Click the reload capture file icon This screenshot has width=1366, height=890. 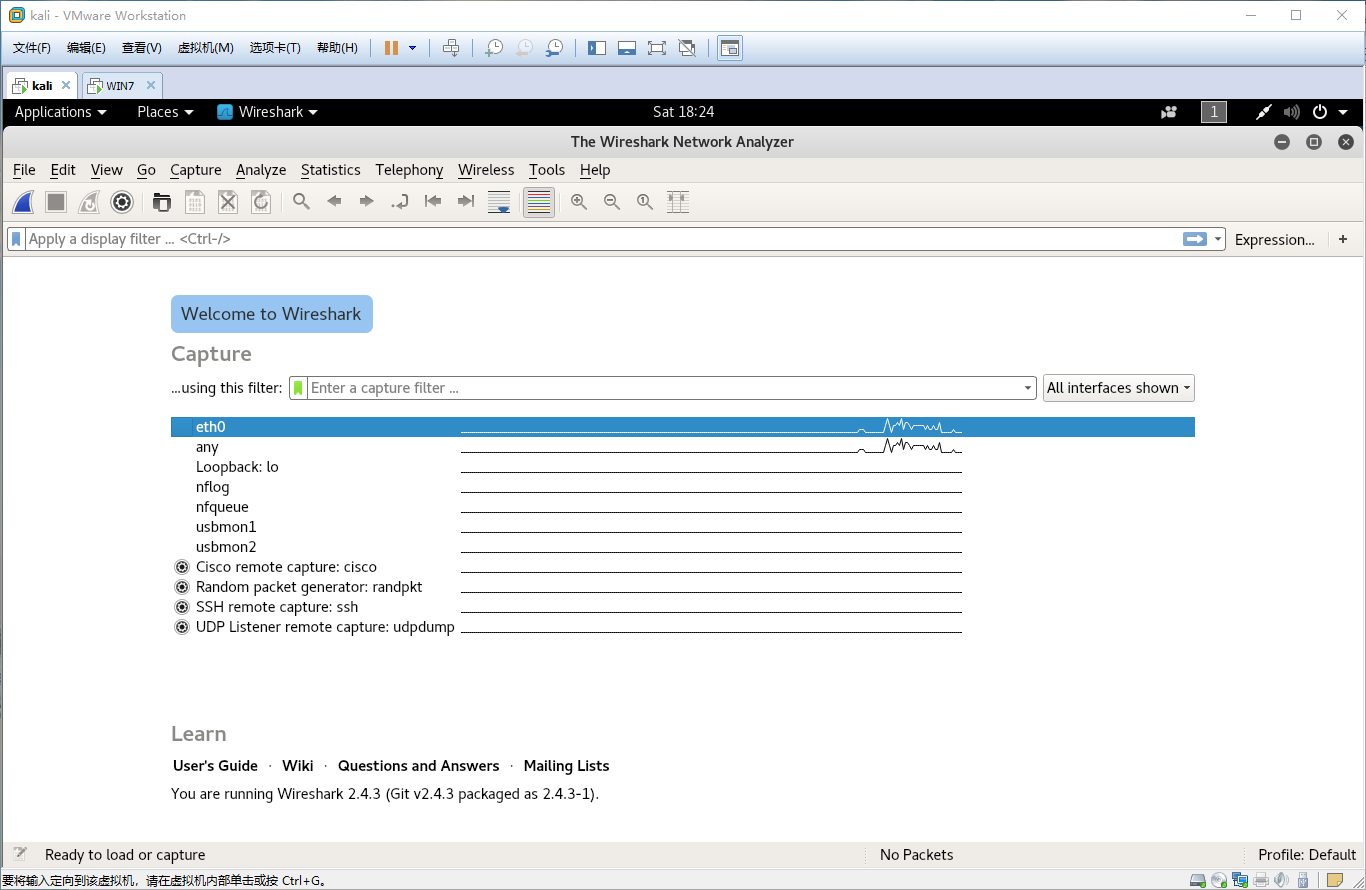[261, 202]
